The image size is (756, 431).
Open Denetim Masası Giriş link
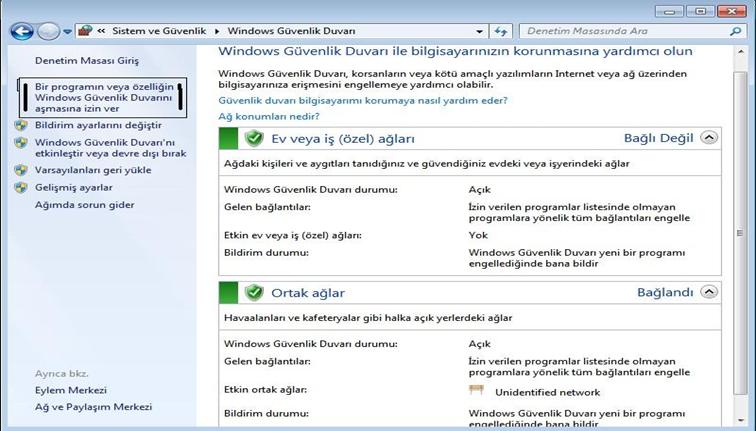[87, 61]
